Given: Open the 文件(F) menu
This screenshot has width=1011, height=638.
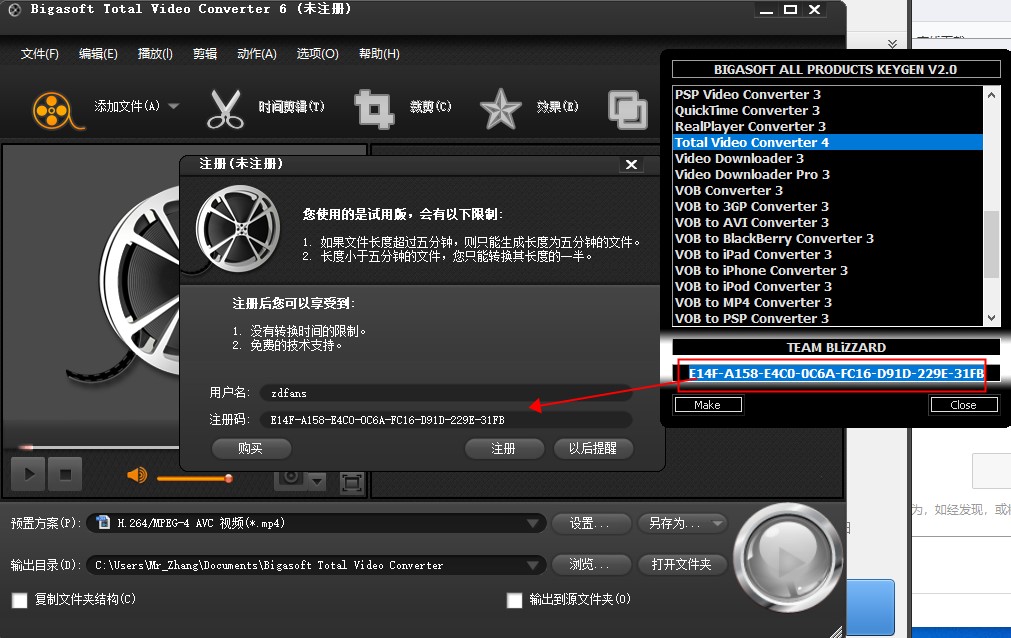Looking at the screenshot, I should point(39,54).
